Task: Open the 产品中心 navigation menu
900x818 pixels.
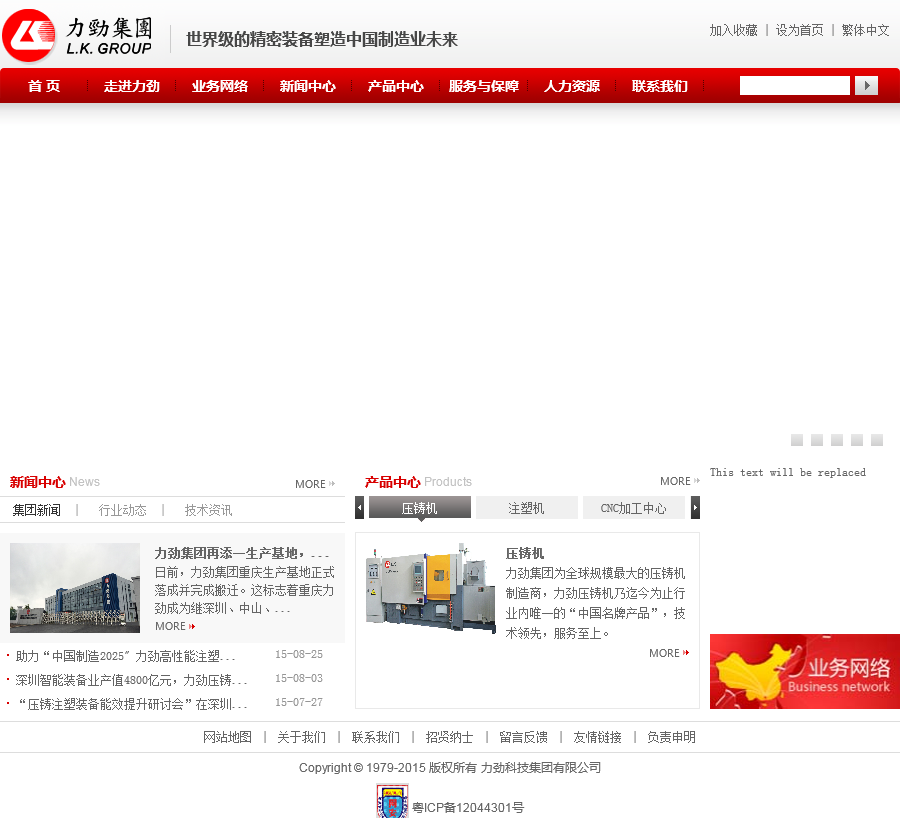Action: coord(395,86)
